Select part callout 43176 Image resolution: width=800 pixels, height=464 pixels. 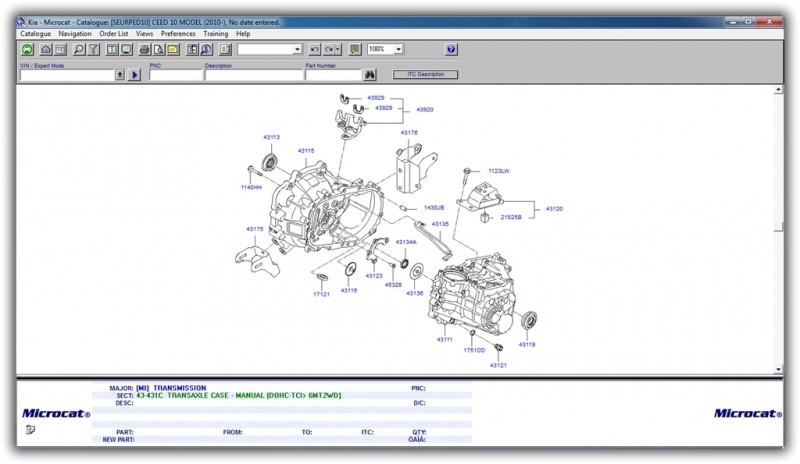point(409,133)
